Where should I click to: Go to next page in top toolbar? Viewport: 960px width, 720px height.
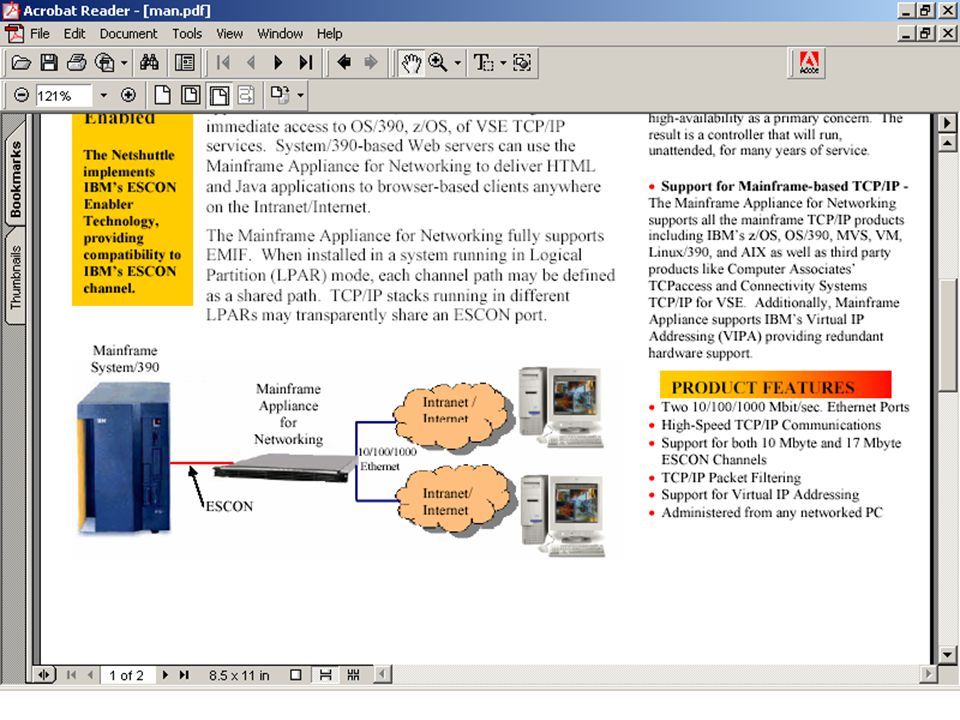tap(278, 62)
